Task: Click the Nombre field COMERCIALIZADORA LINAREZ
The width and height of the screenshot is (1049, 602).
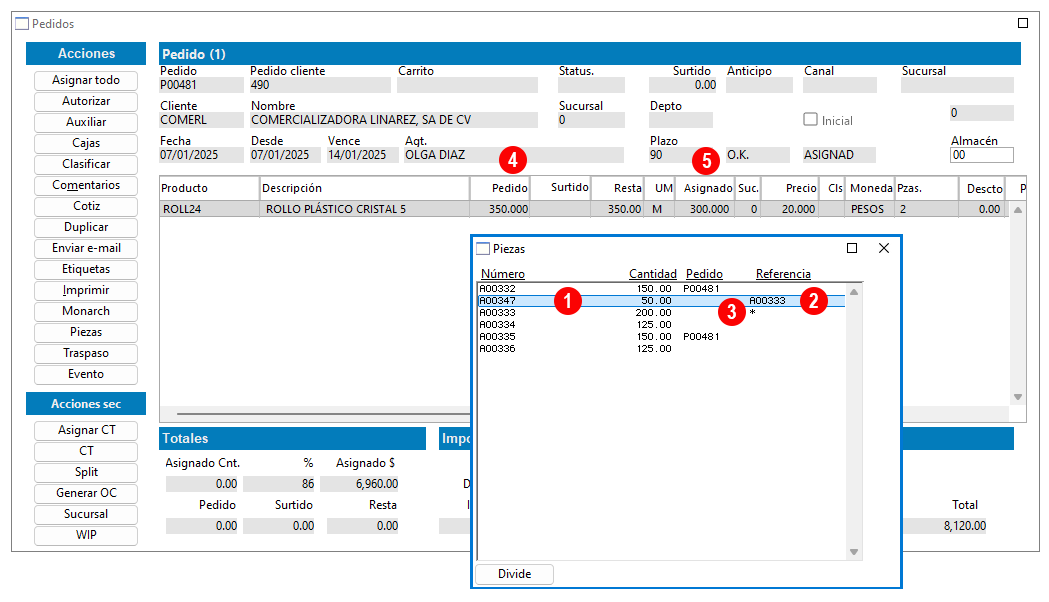Action: (393, 120)
